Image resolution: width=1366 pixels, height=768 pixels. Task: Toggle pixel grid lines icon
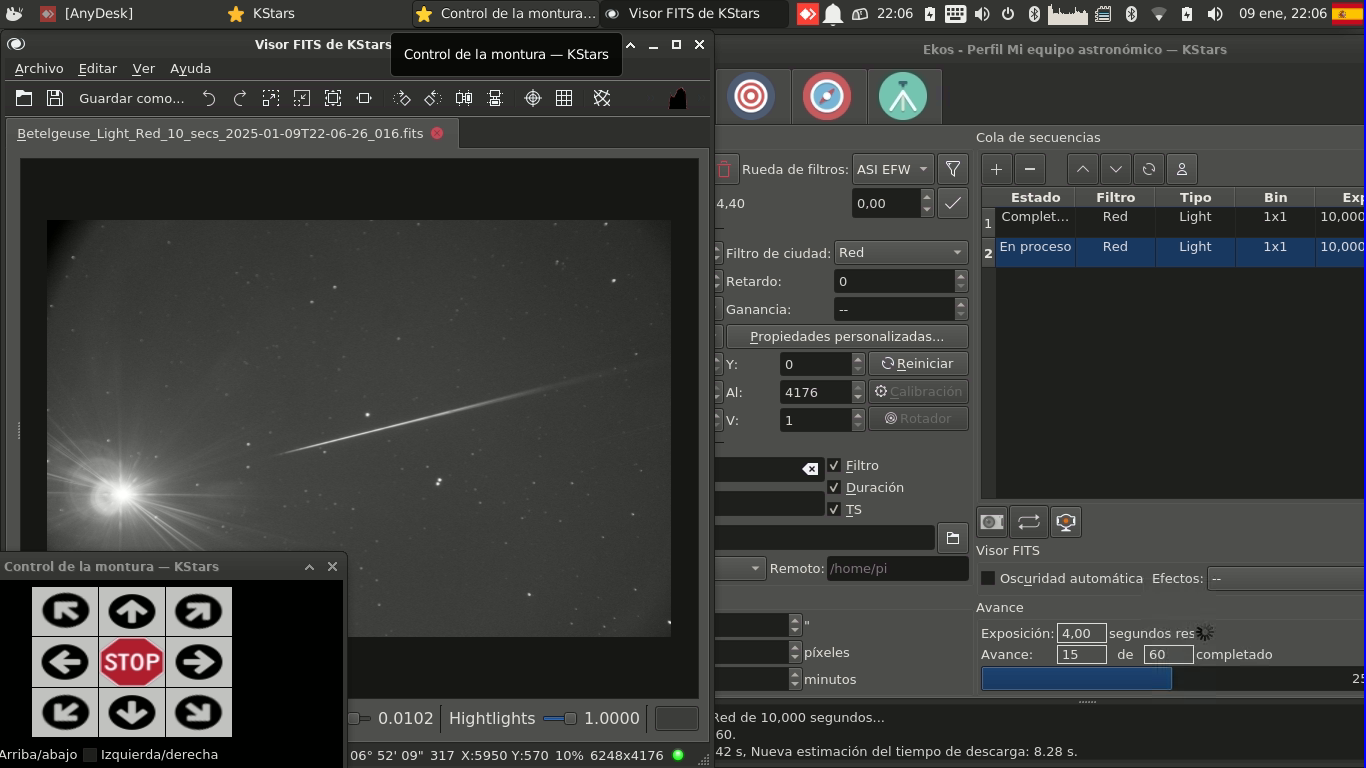click(x=564, y=98)
